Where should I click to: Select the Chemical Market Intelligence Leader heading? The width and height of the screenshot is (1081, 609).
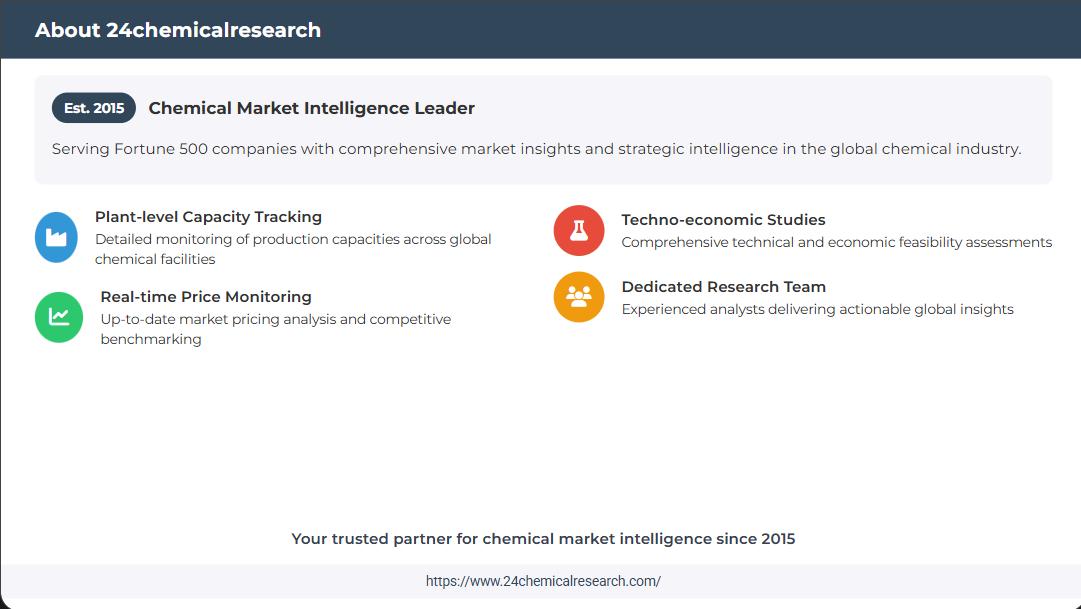pyautogui.click(x=311, y=108)
